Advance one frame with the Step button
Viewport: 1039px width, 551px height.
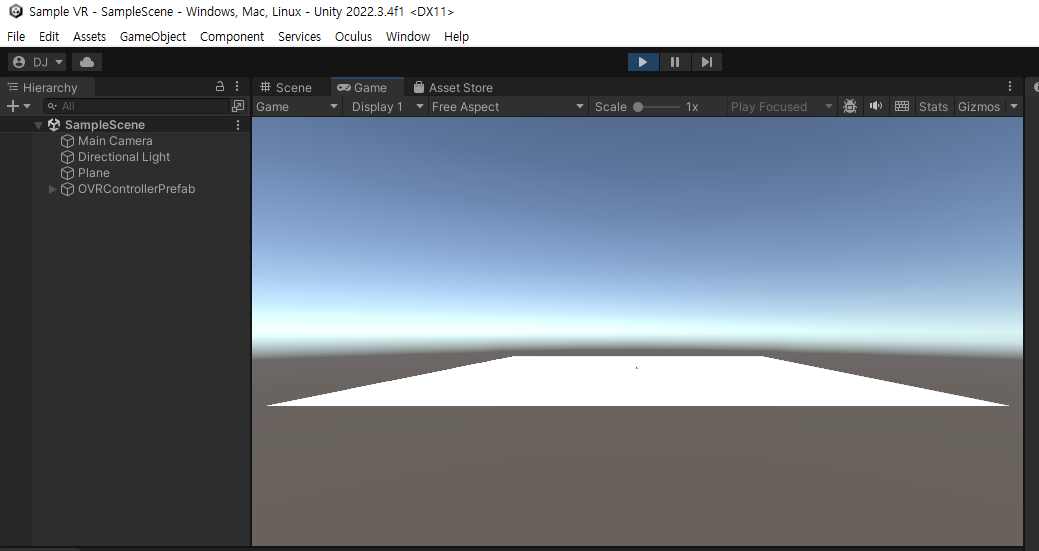pyautogui.click(x=706, y=62)
